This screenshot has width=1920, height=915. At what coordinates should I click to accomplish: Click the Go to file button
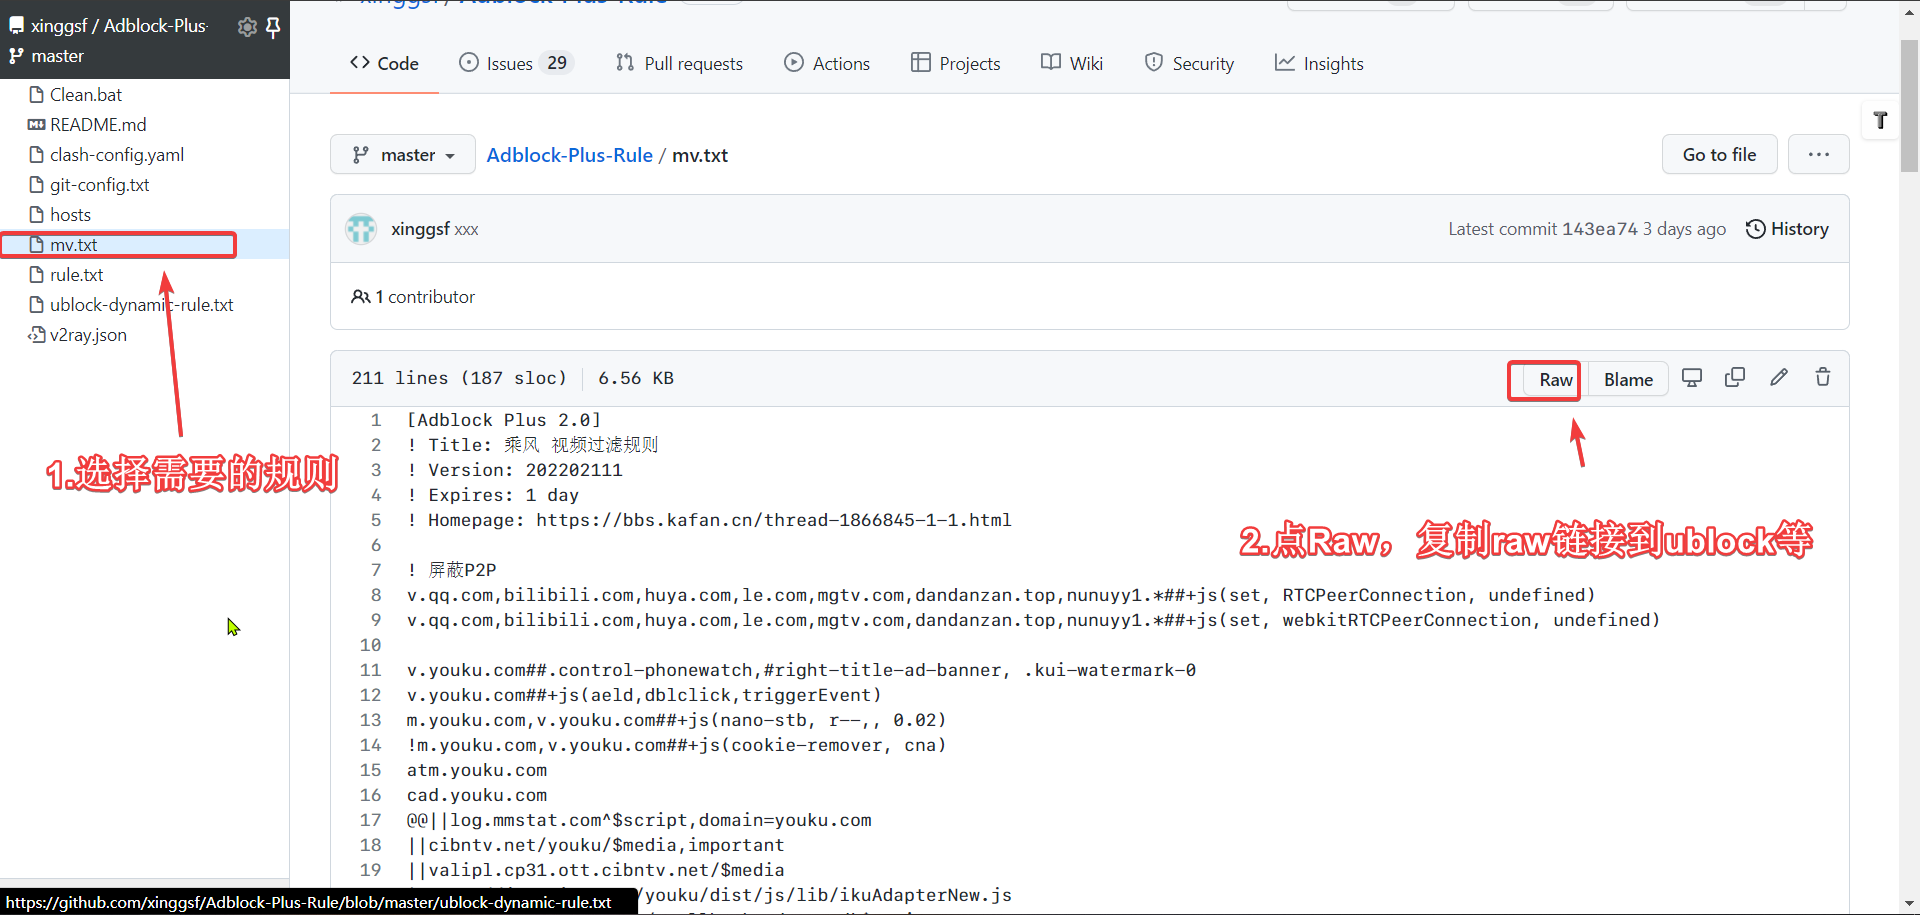[x=1718, y=154]
